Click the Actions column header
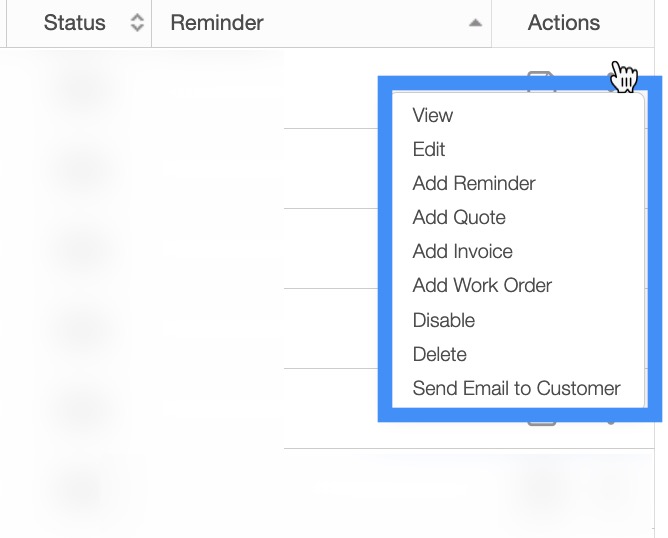 coord(563,23)
